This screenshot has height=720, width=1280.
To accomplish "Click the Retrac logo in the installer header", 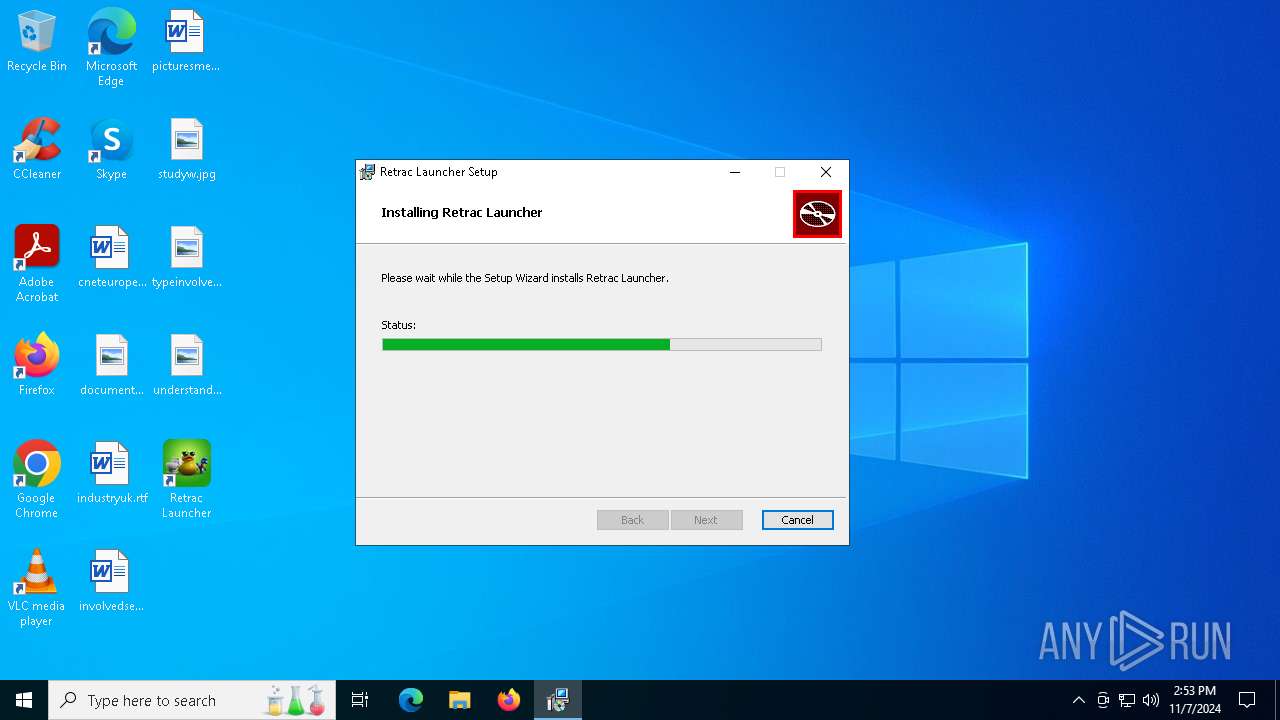I will tap(817, 214).
